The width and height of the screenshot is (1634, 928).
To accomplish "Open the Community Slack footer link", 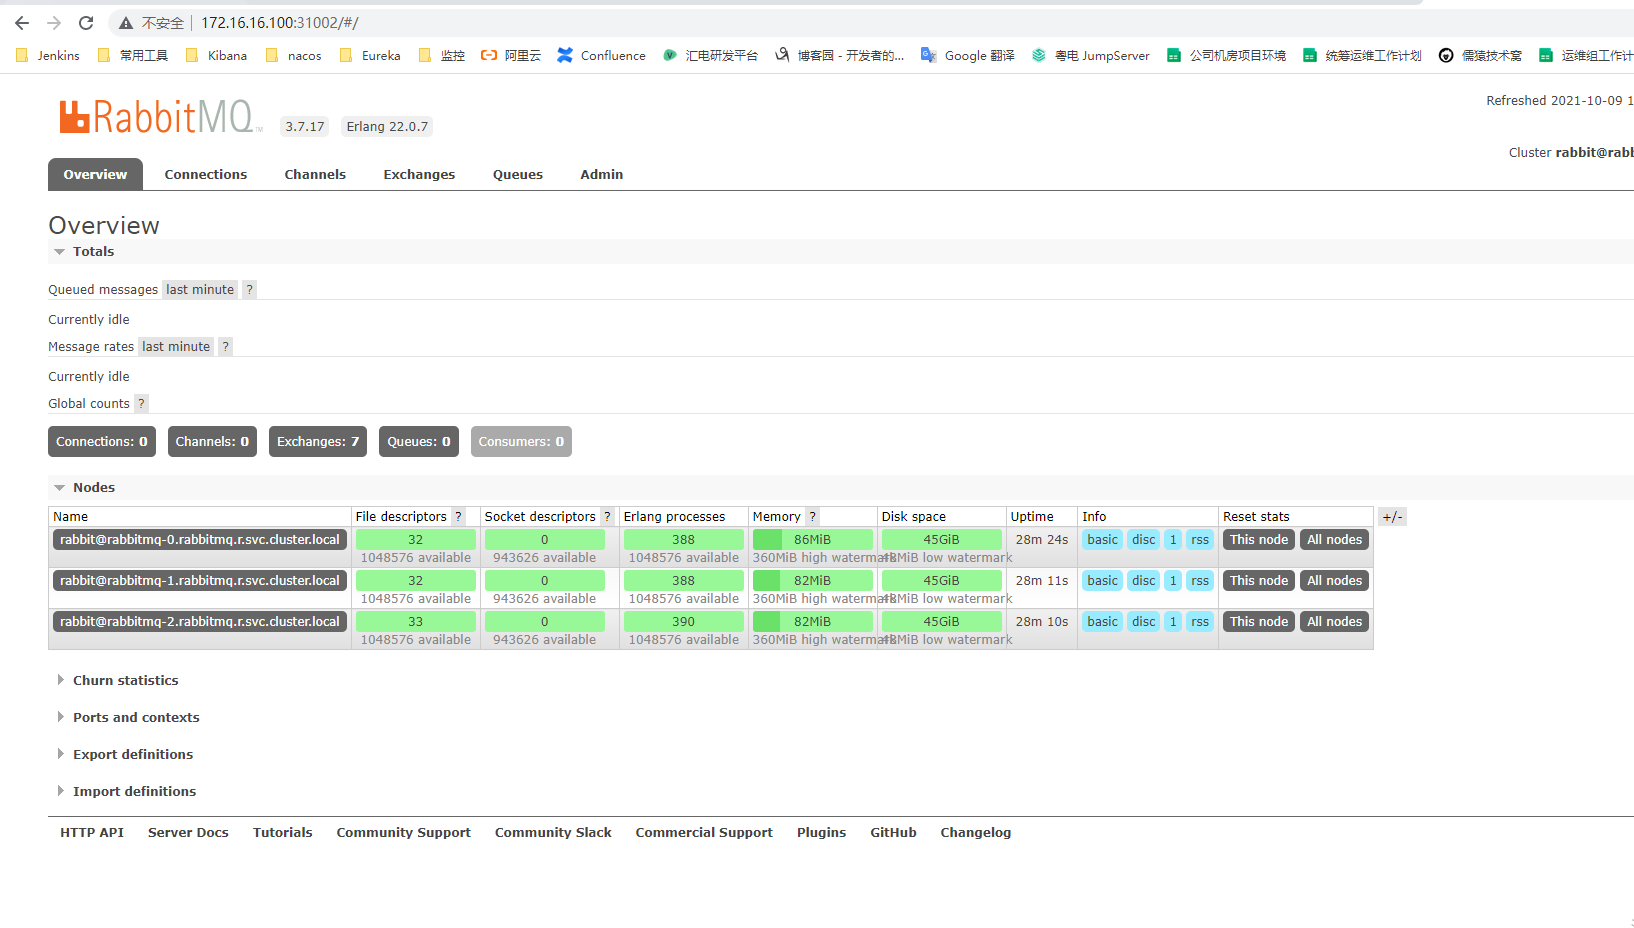I will (553, 833).
